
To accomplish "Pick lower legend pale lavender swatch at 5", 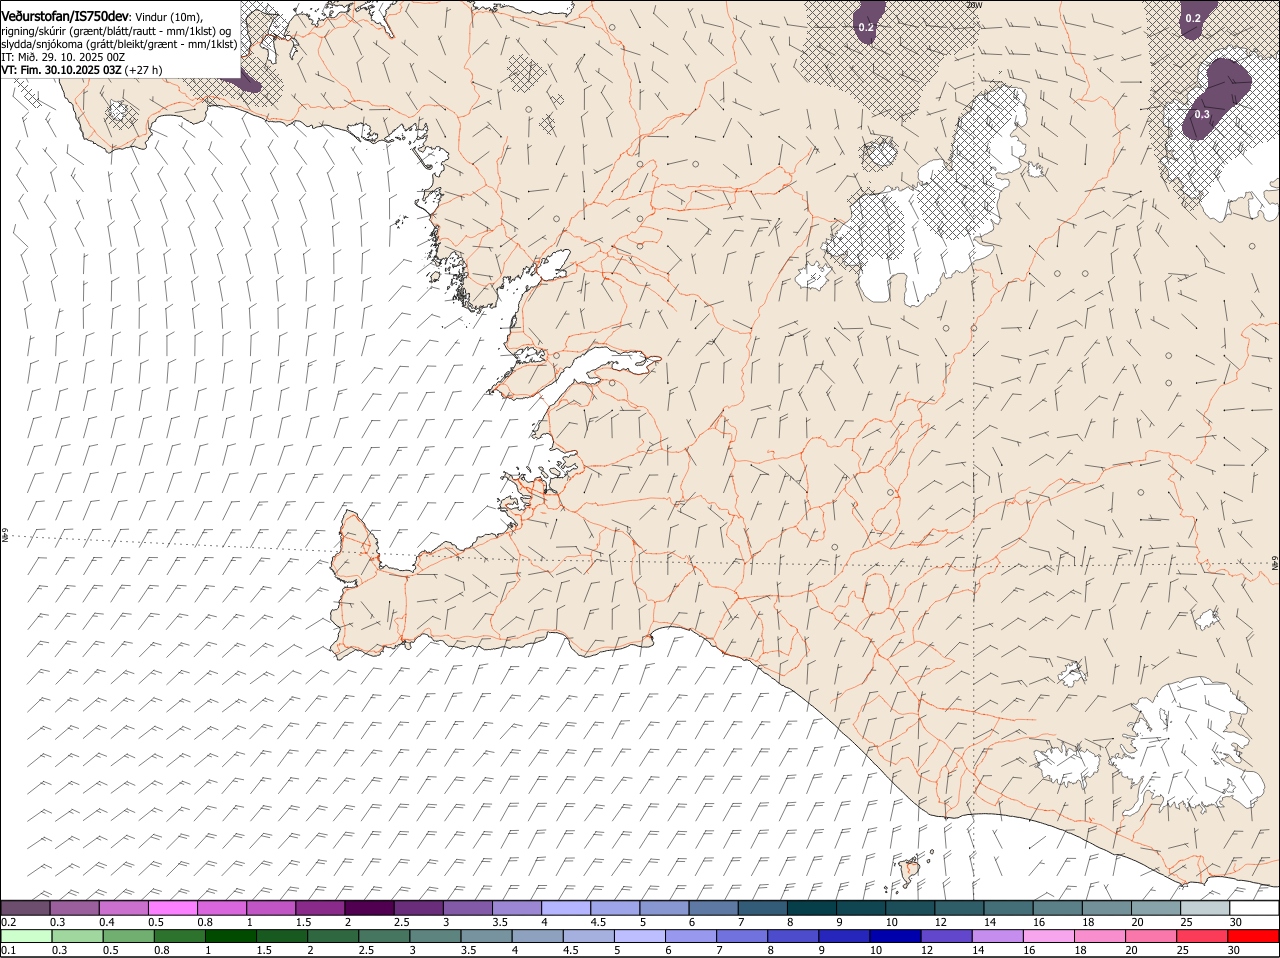I will 640,936.
